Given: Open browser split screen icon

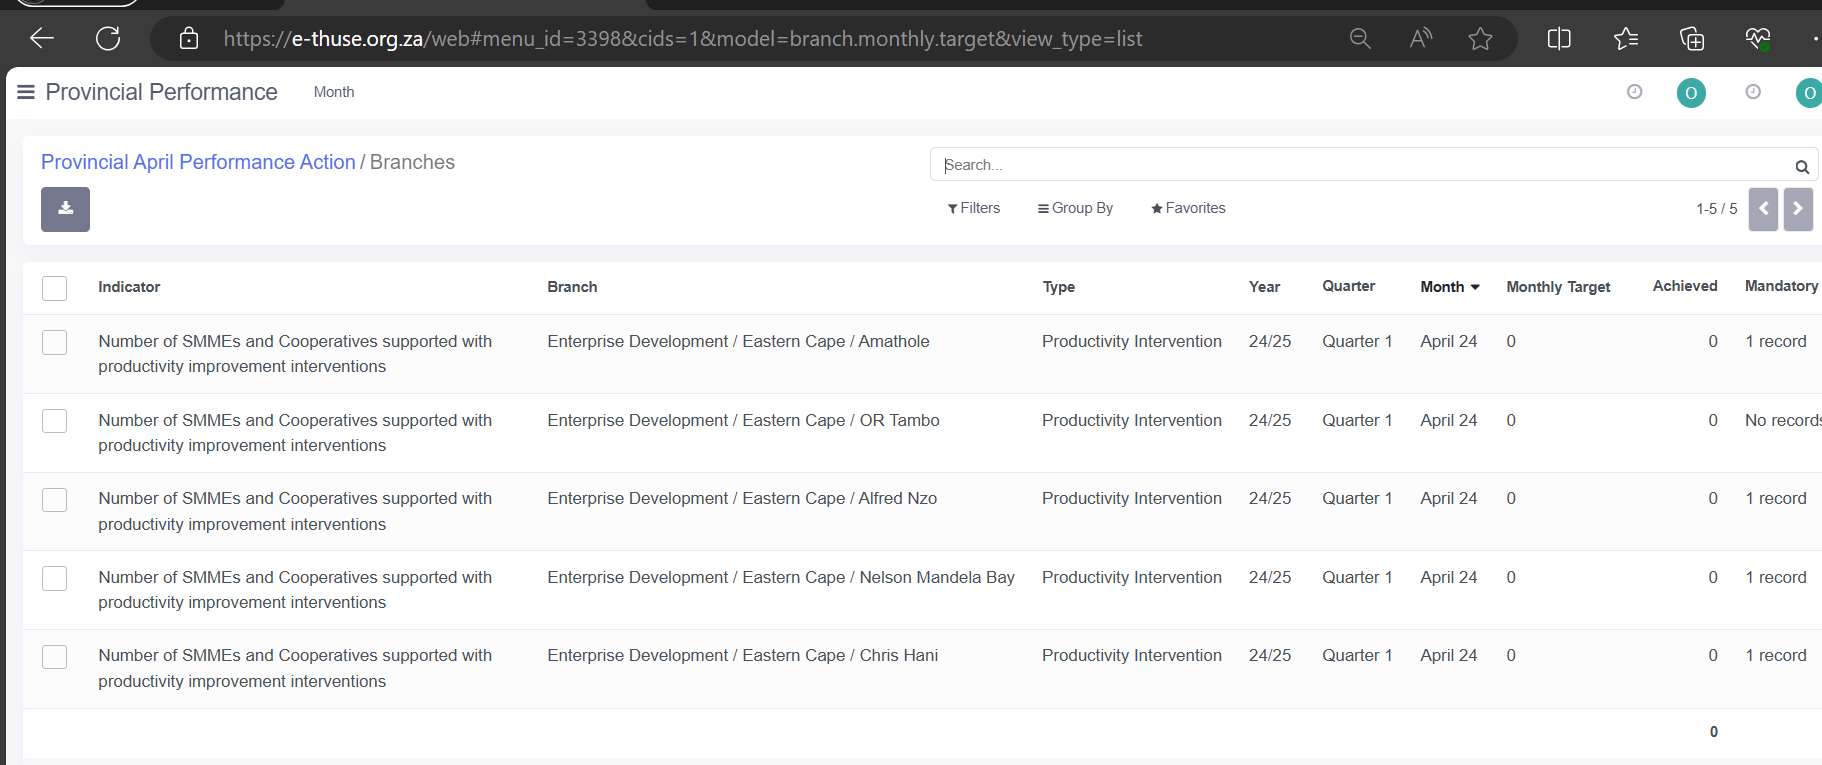Looking at the screenshot, I should tap(1558, 39).
